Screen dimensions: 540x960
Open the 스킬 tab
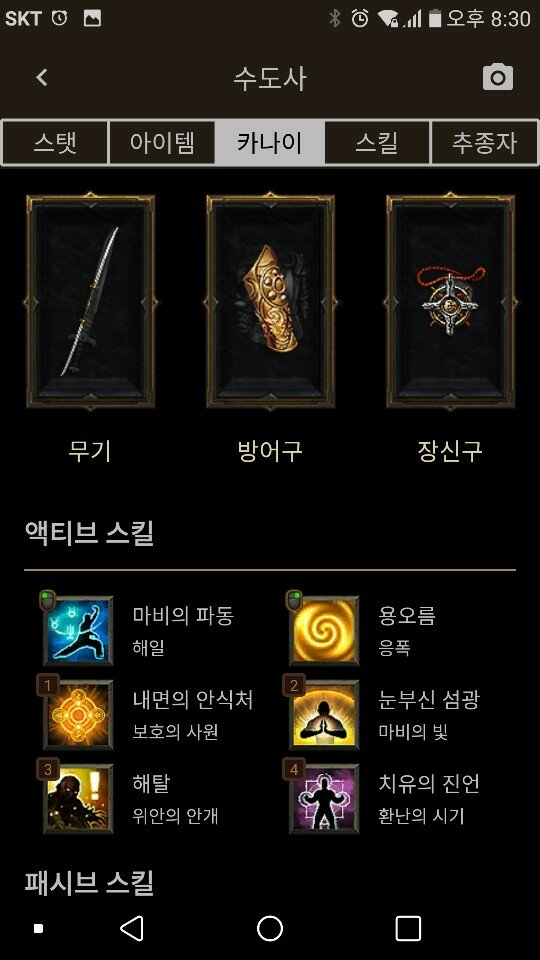[x=377, y=143]
